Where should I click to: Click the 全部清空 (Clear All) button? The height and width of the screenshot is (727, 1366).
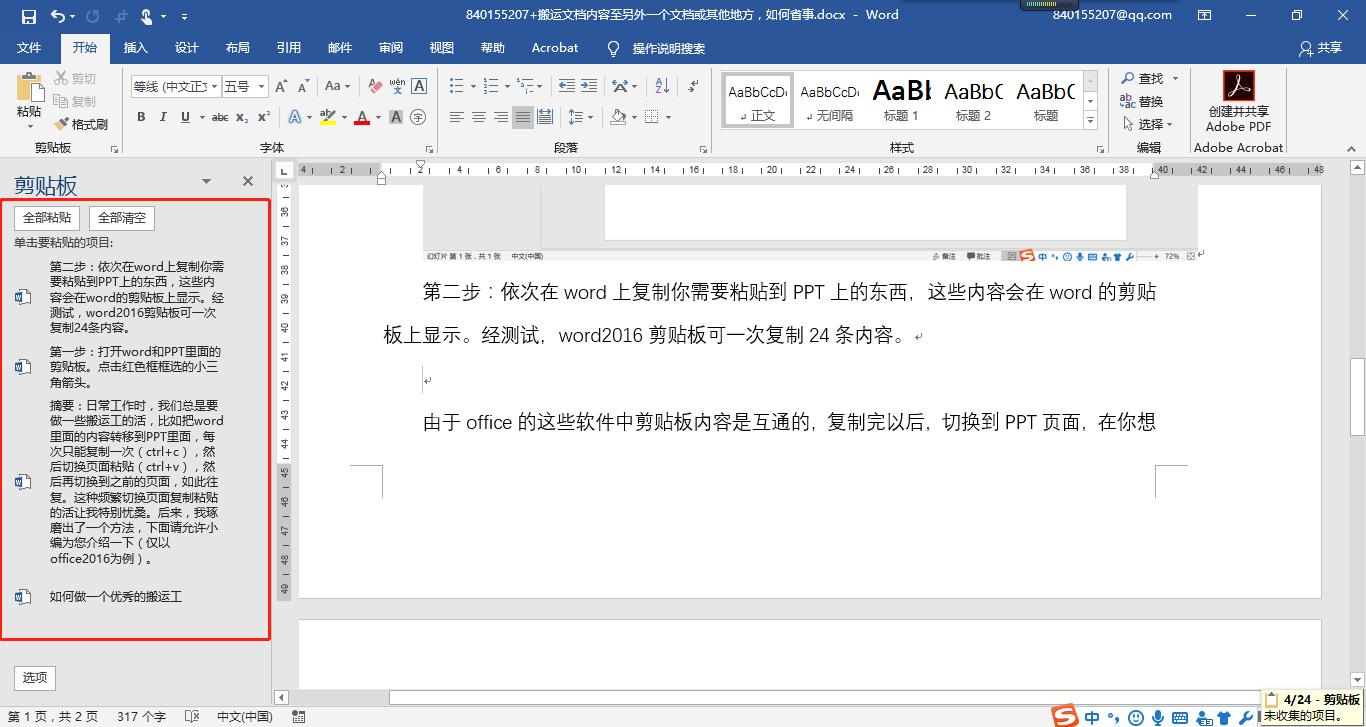click(x=121, y=218)
